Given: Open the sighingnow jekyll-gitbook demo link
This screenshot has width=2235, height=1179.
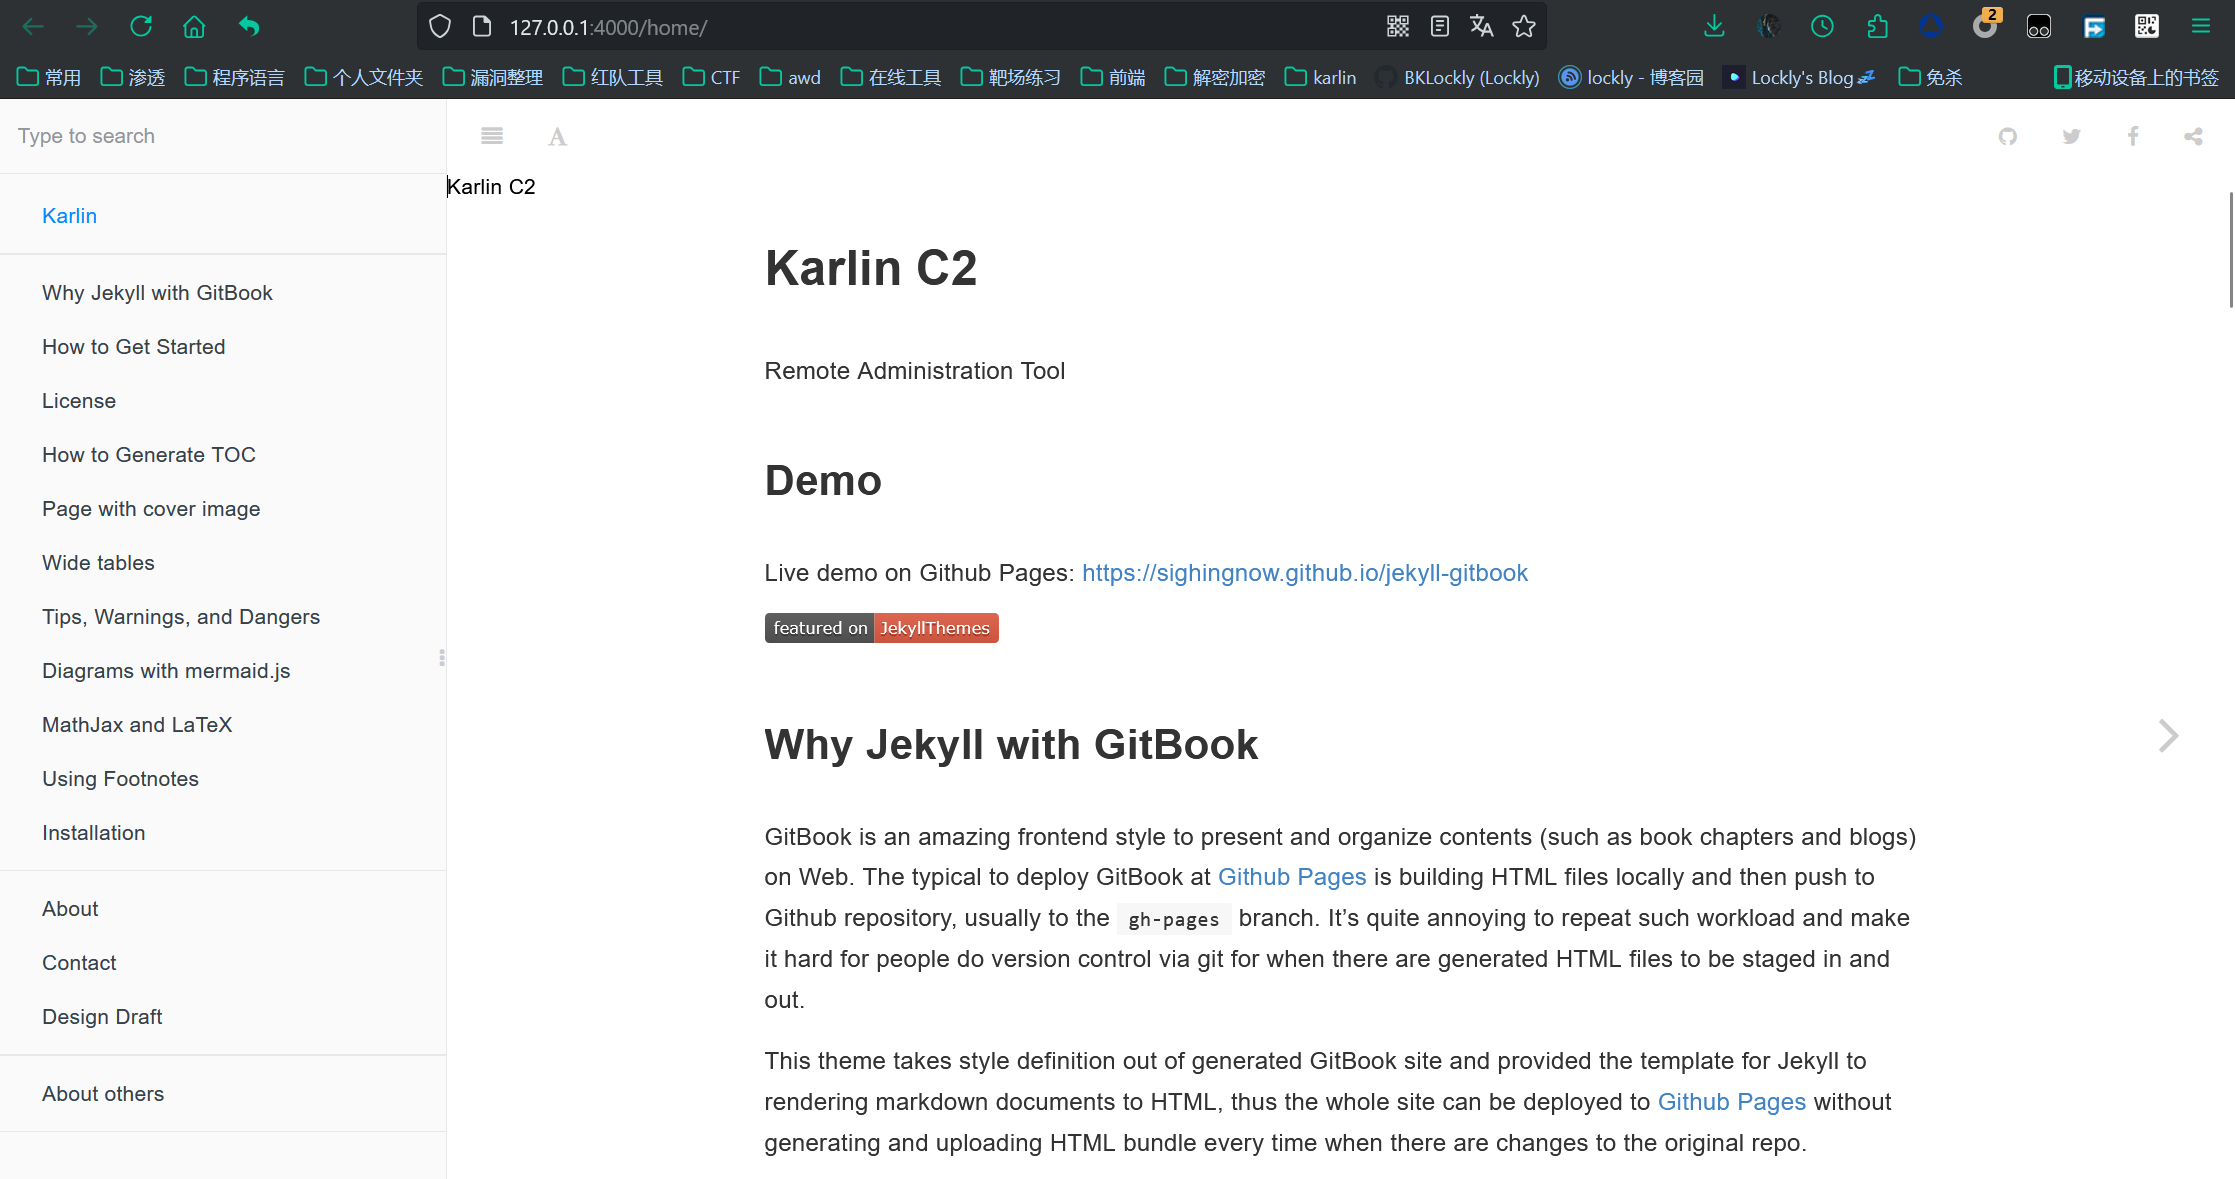Looking at the screenshot, I should tap(1304, 573).
